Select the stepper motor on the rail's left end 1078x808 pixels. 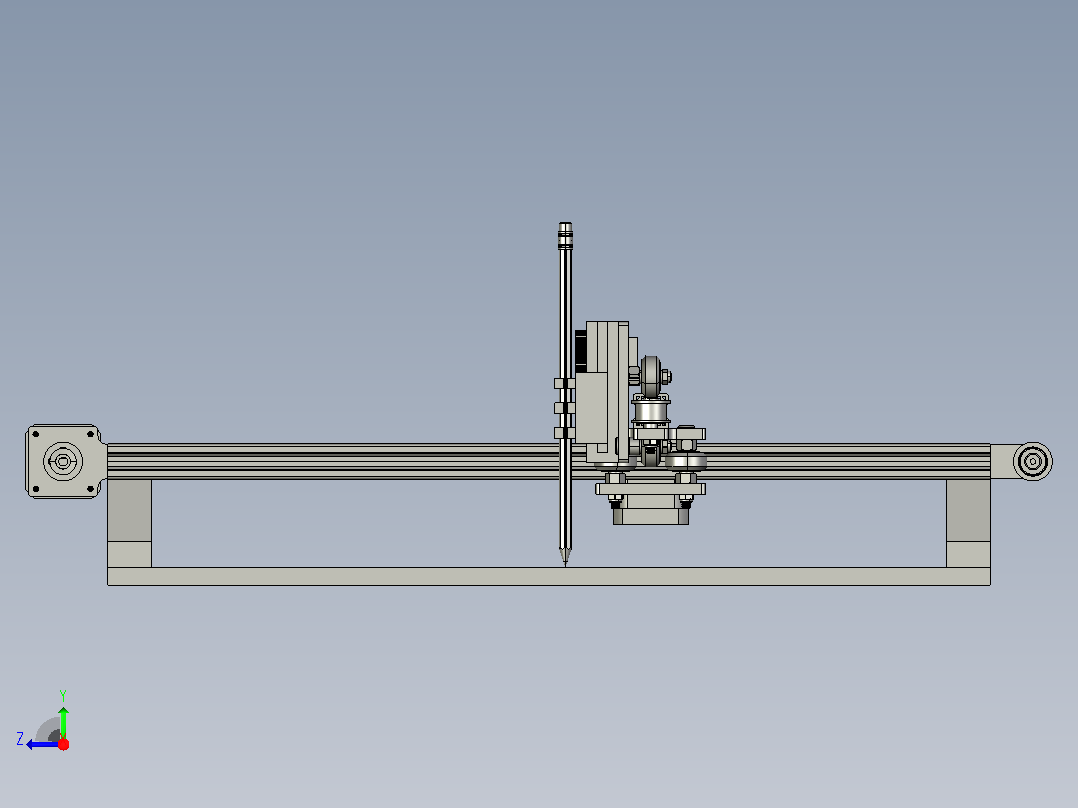[x=64, y=461]
